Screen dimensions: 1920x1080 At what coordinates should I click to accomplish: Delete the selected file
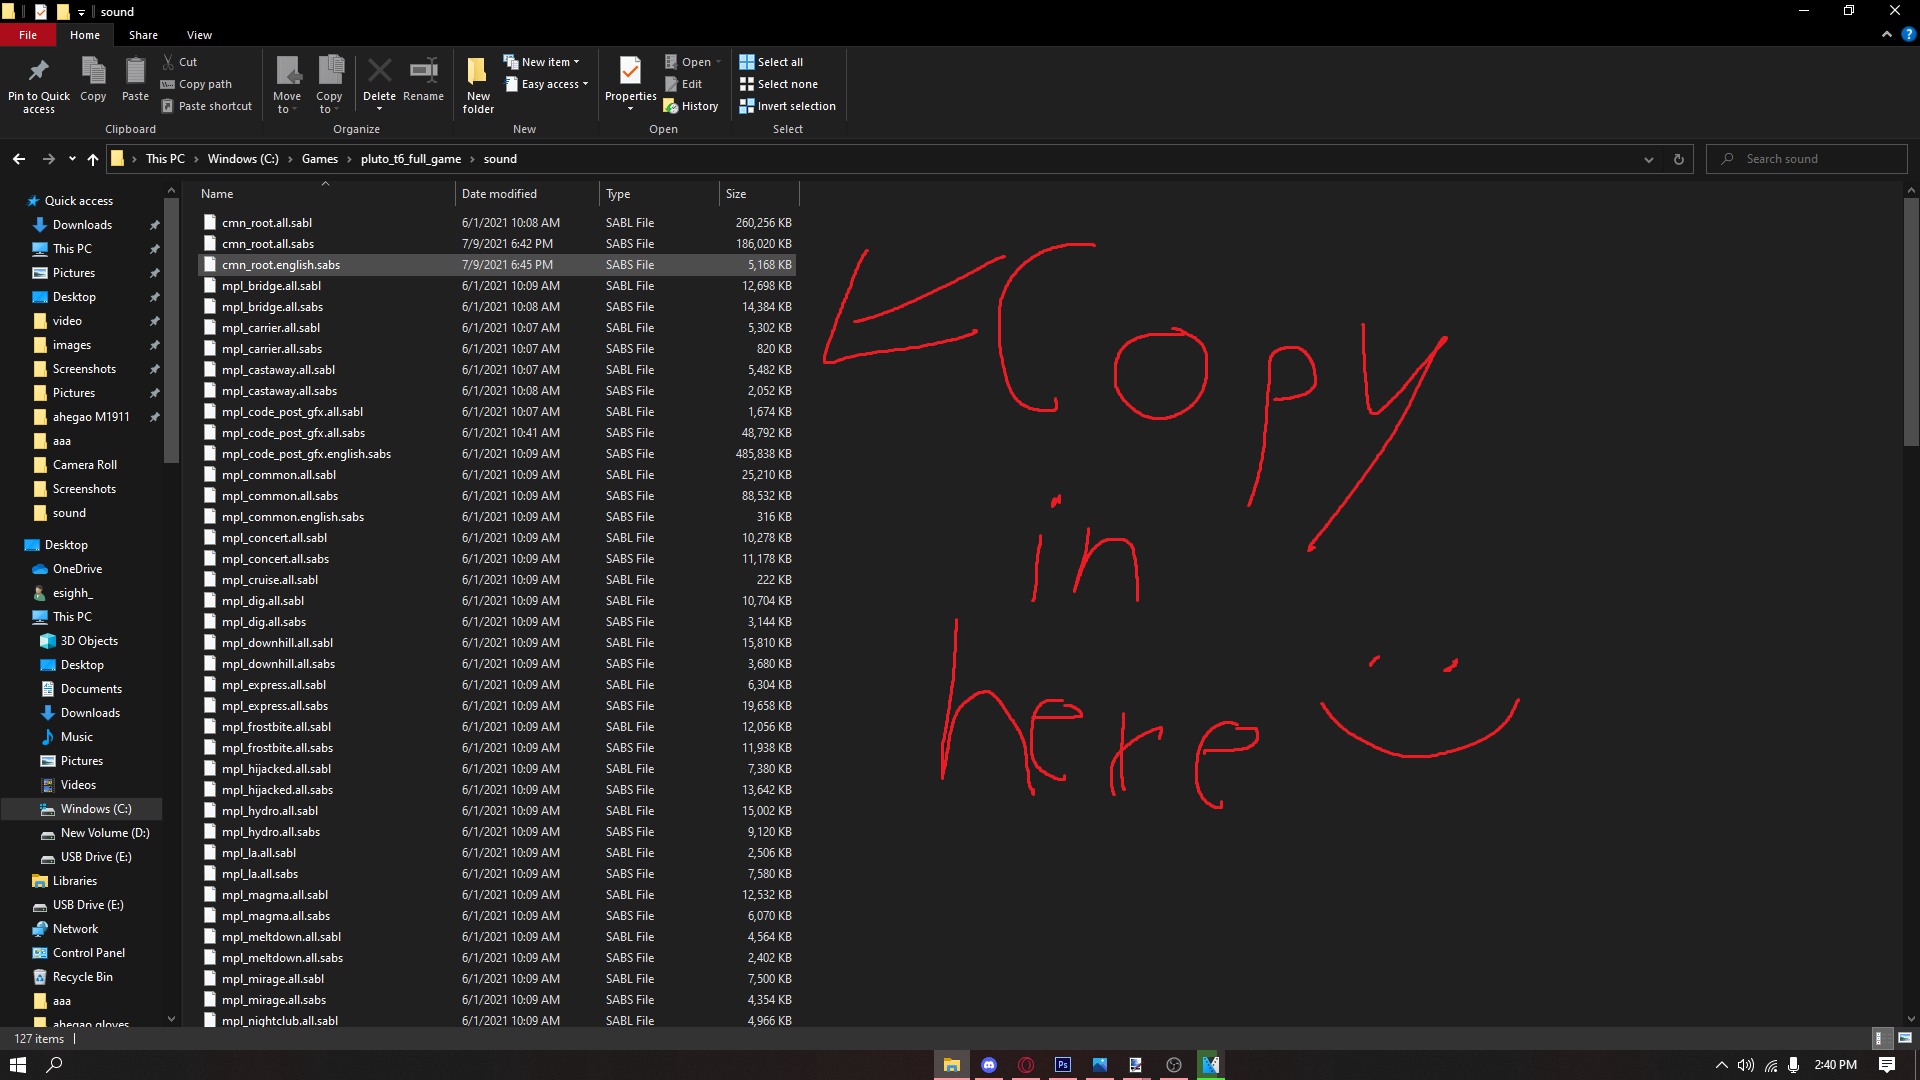click(379, 82)
